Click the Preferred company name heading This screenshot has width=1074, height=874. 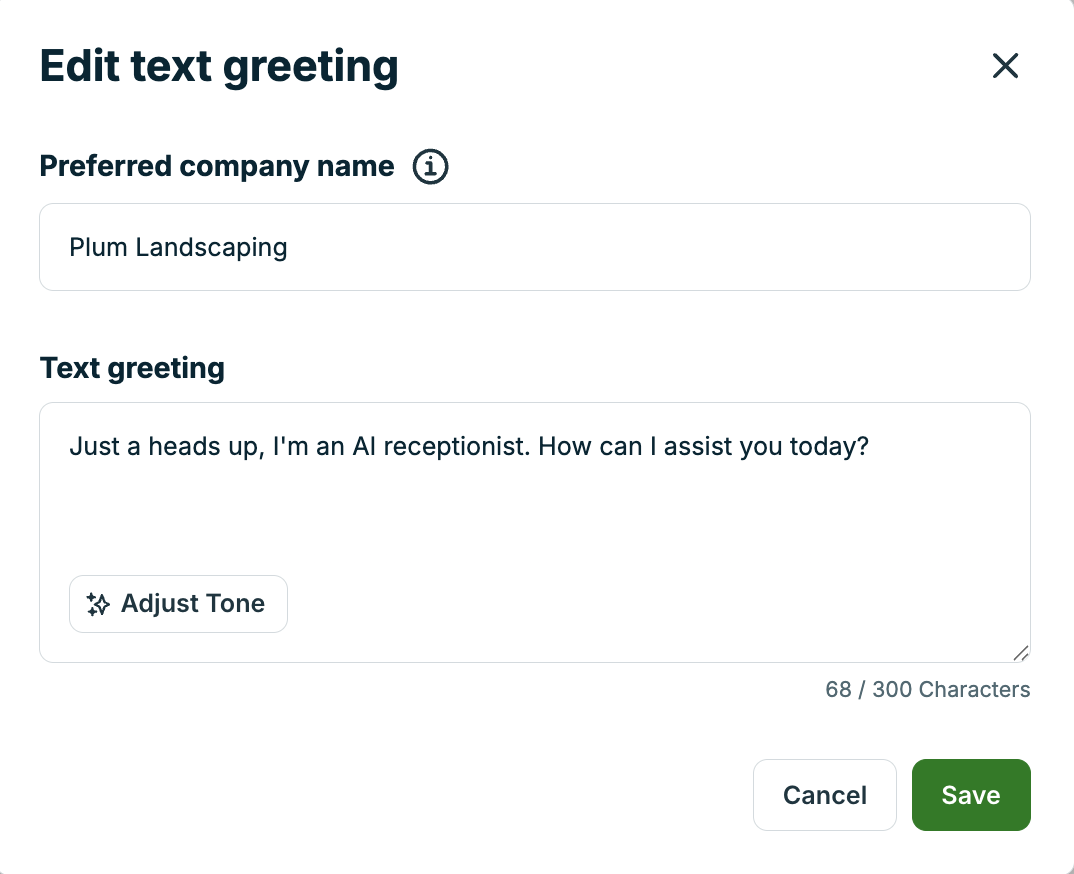pyautogui.click(x=216, y=166)
